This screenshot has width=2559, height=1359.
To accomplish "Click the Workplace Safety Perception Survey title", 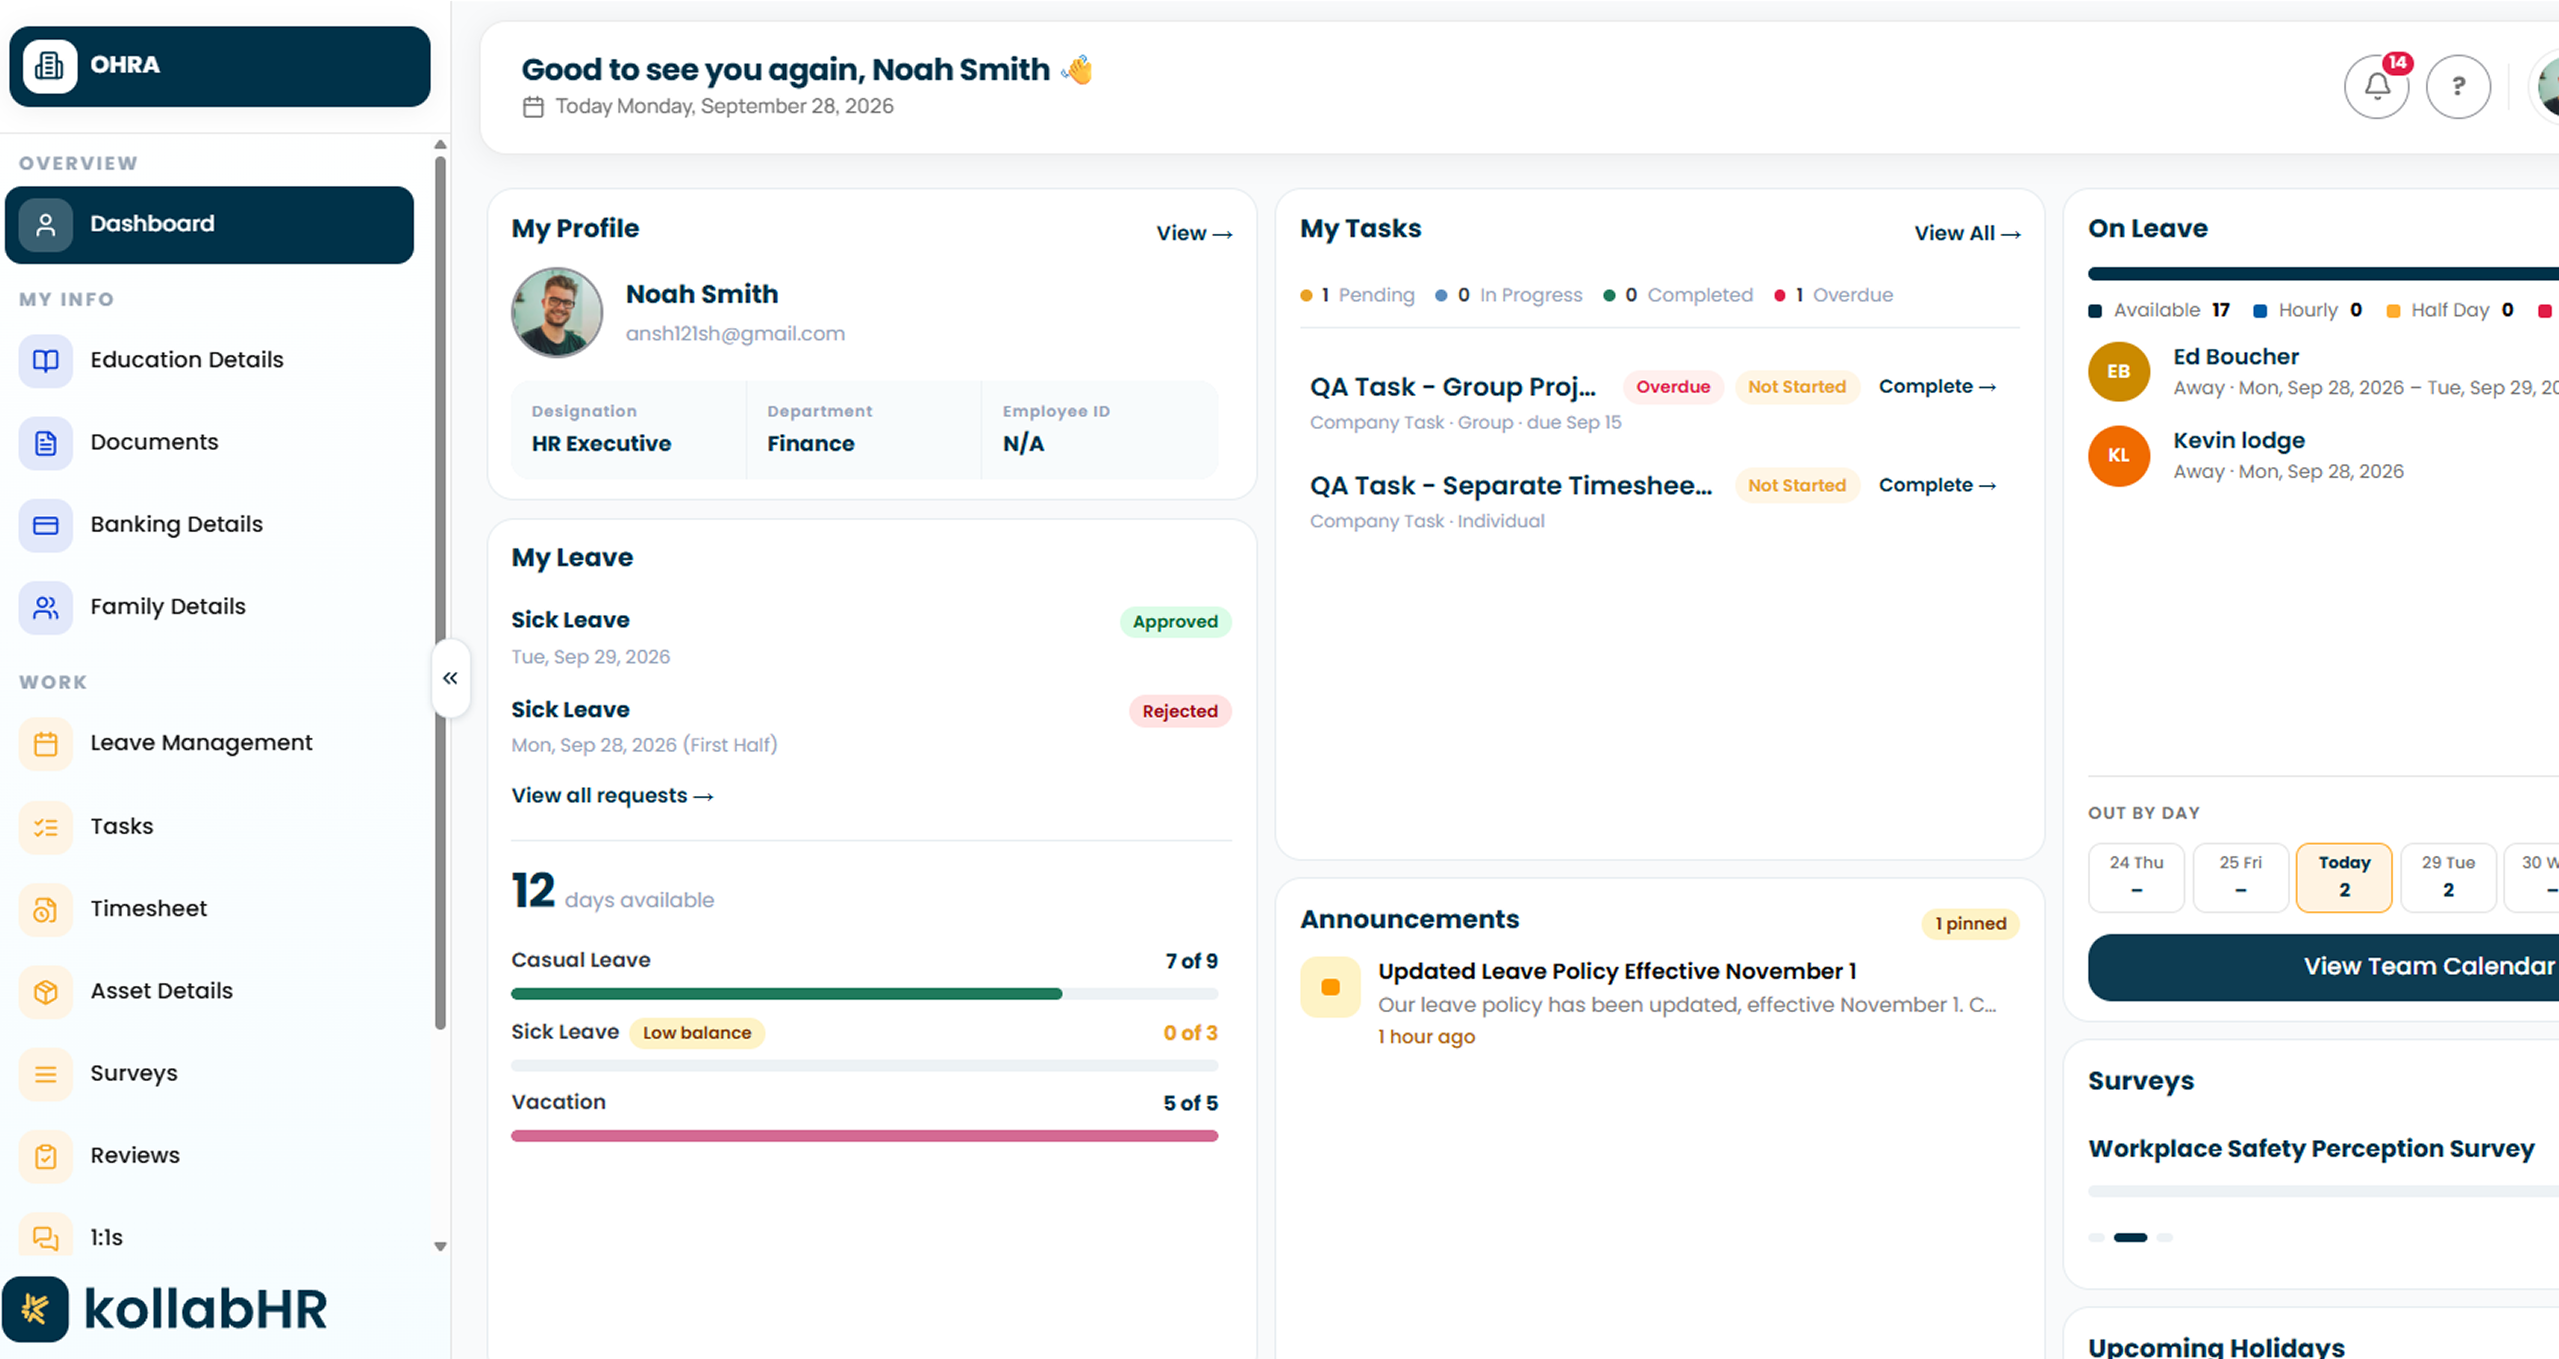I will pos(2311,1149).
